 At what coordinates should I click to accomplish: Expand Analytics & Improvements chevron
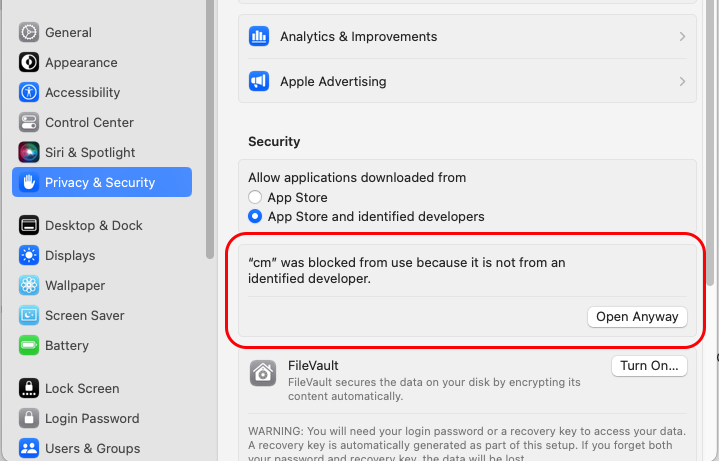682,36
